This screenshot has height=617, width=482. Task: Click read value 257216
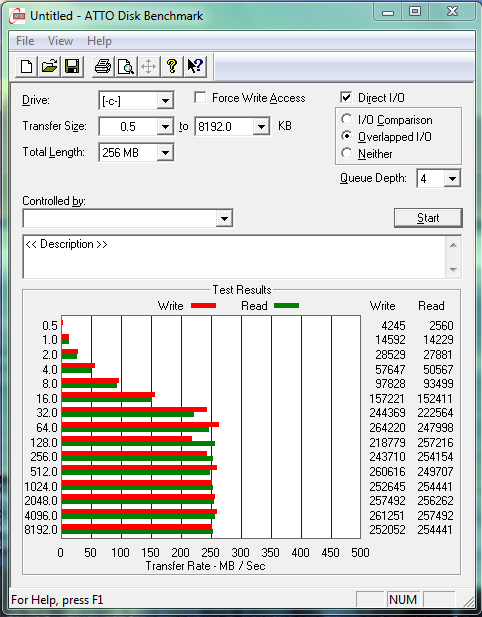tap(435, 443)
